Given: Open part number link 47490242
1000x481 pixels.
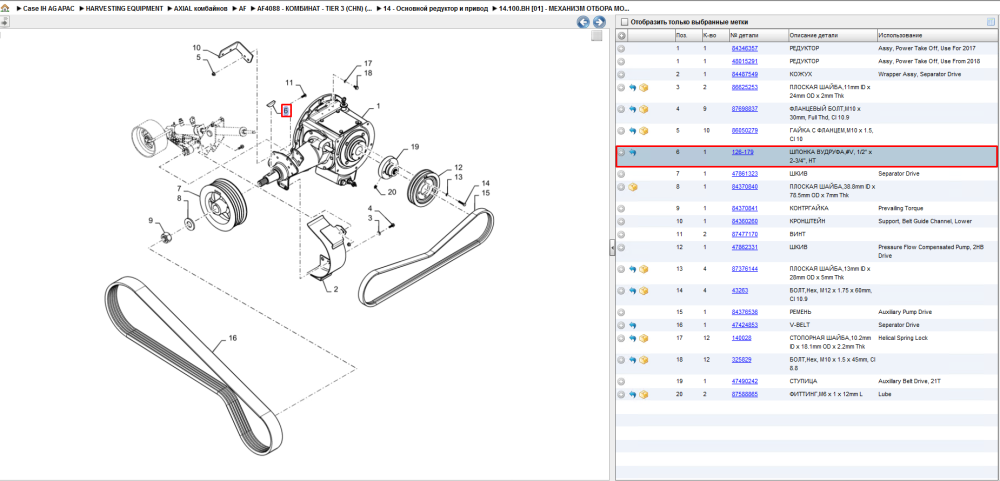Looking at the screenshot, I should tap(744, 381).
